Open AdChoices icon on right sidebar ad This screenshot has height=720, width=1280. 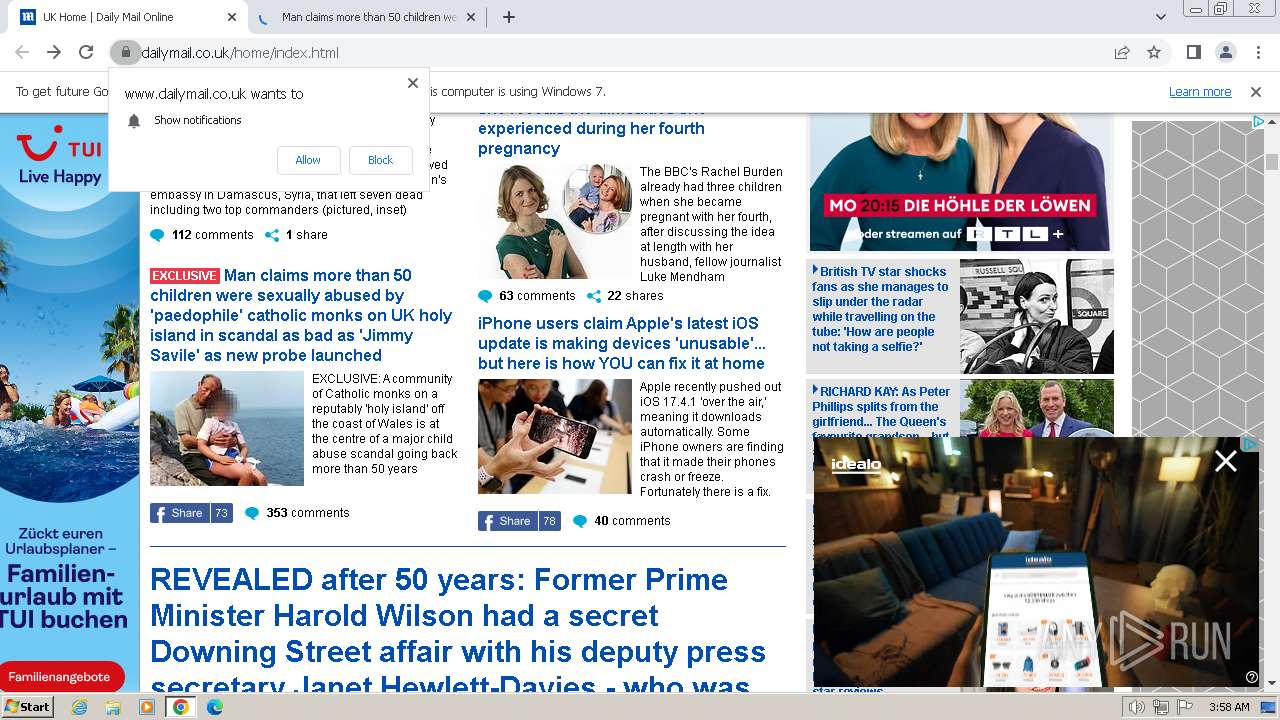(x=1258, y=122)
